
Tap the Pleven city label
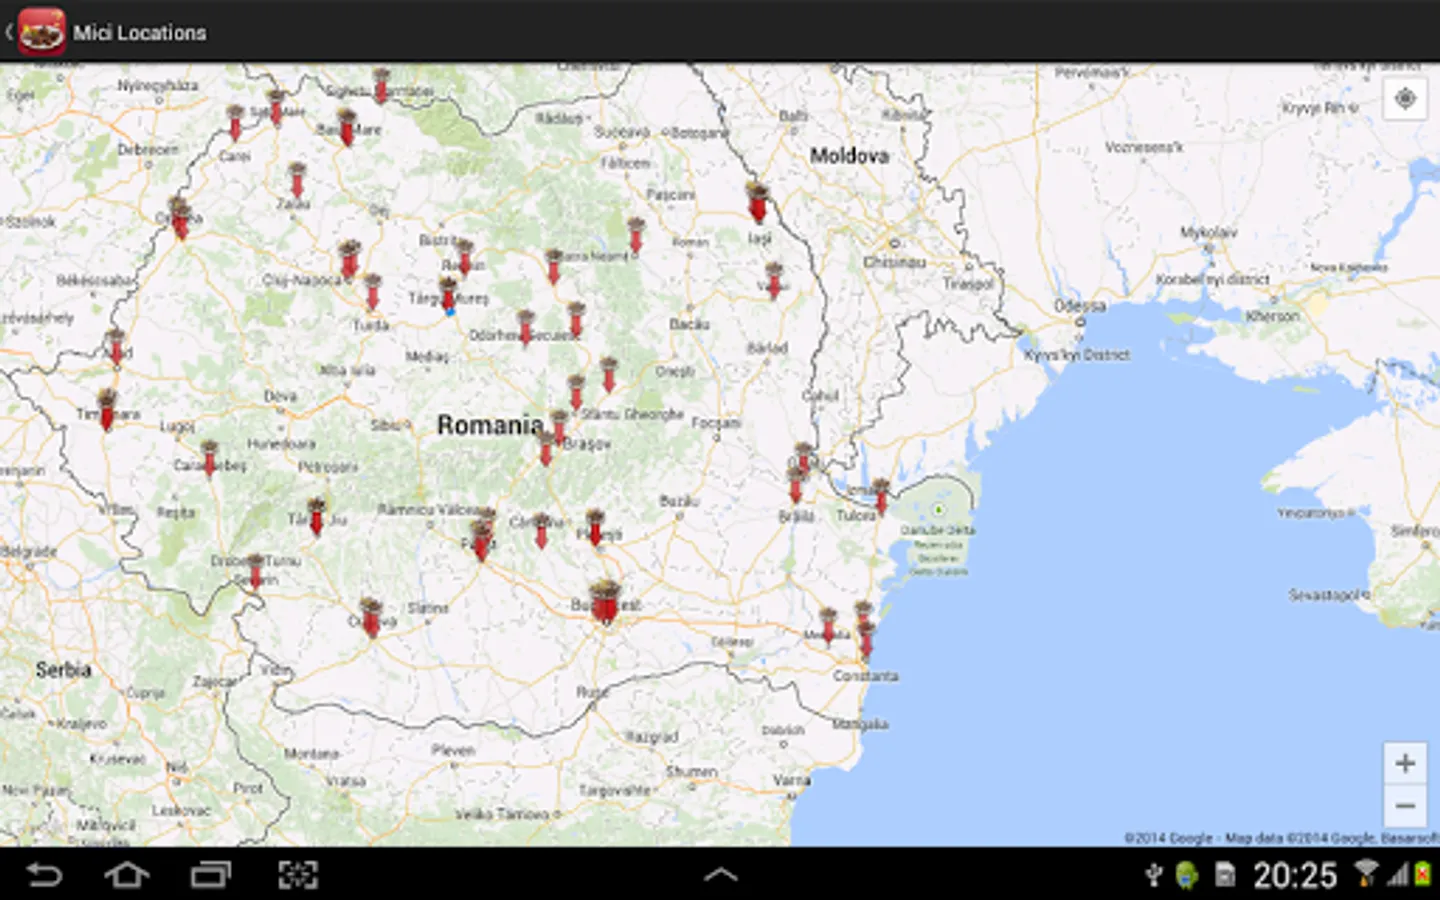point(453,750)
